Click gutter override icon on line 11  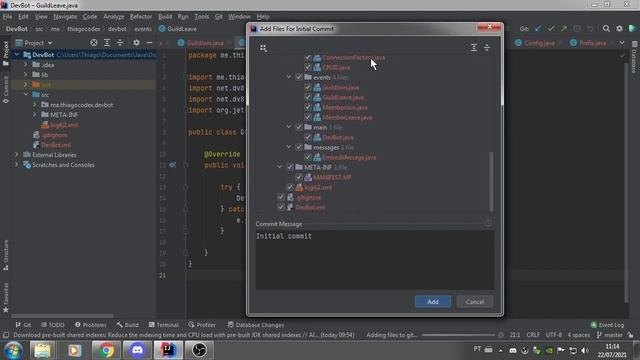tap(172, 165)
